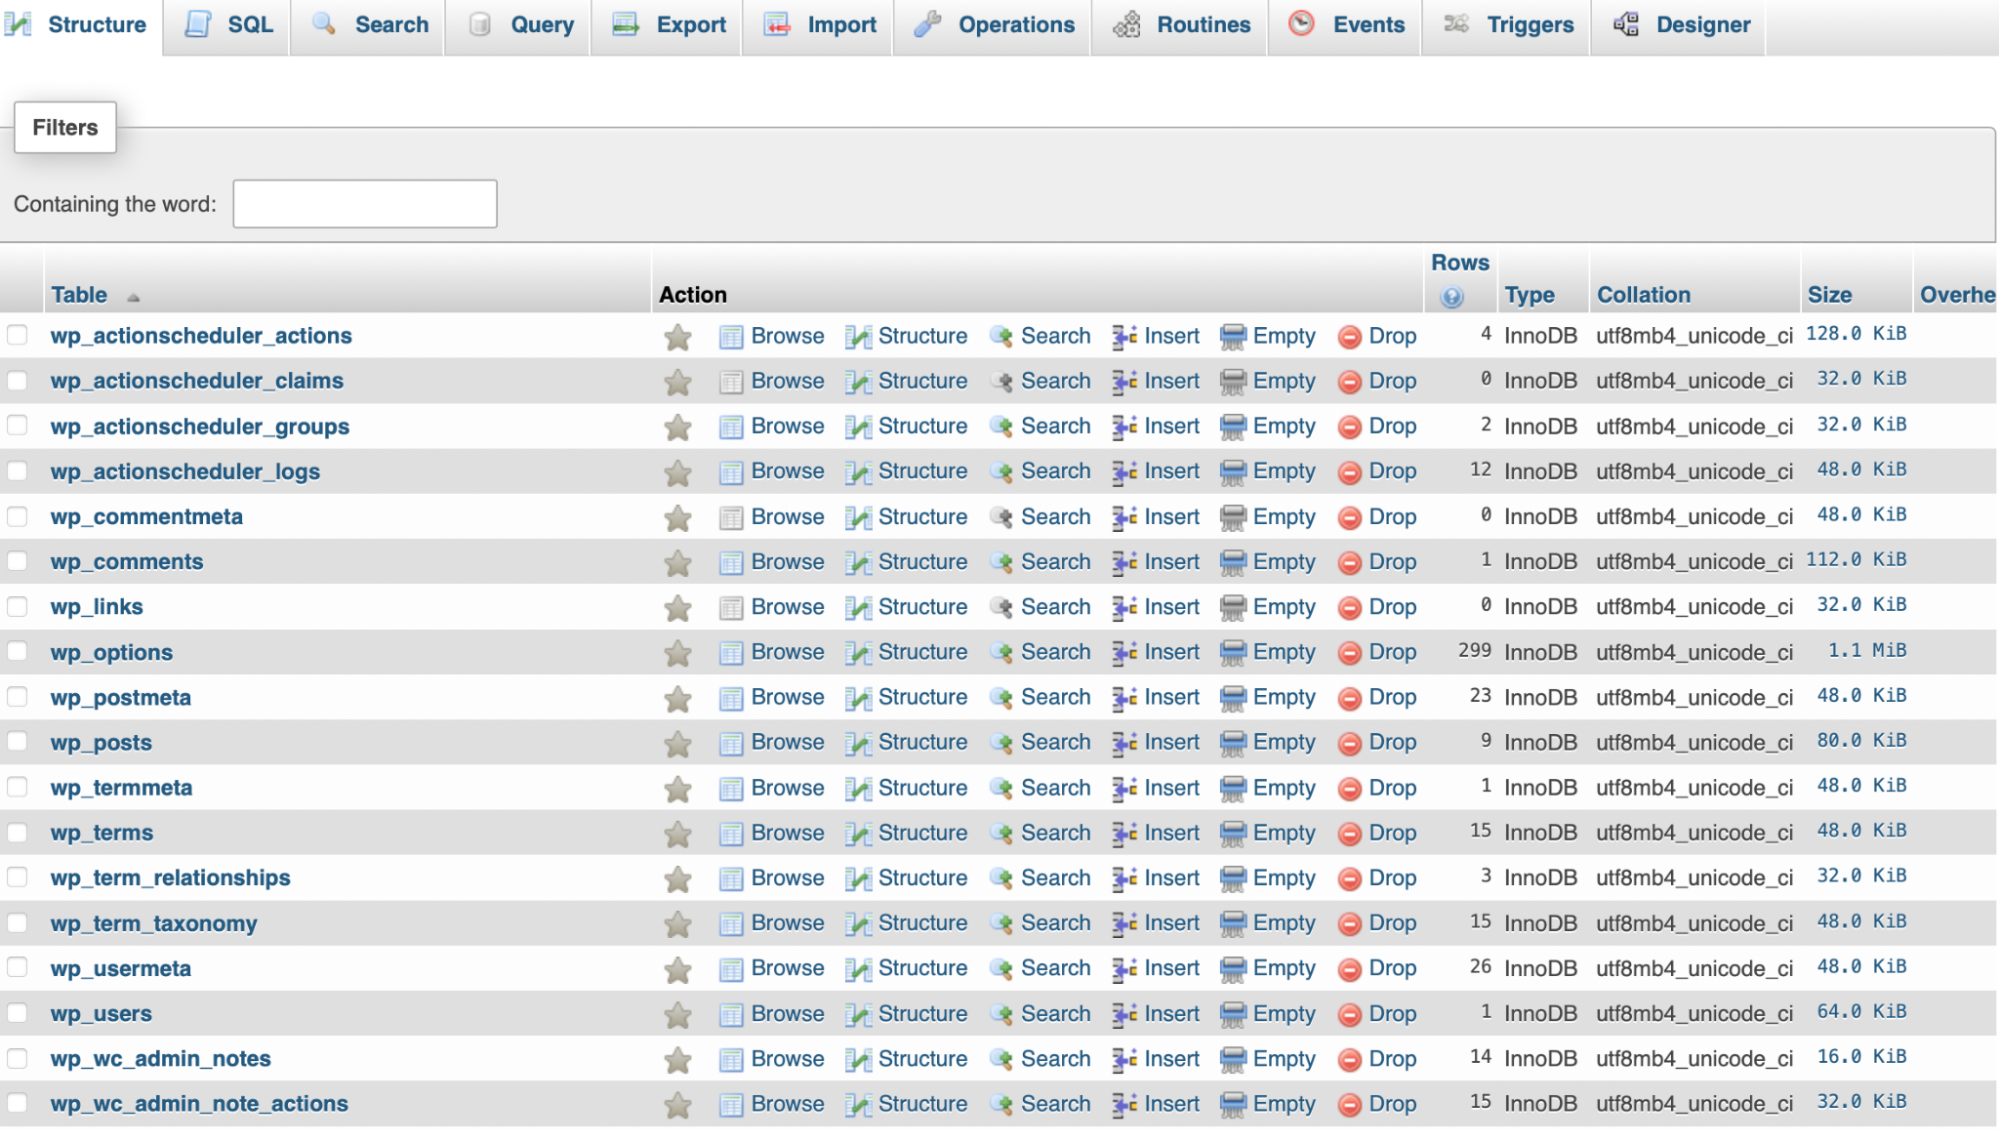Viewport: 1999px width, 1131px height.
Task: Open the Import menu item
Action: point(837,23)
